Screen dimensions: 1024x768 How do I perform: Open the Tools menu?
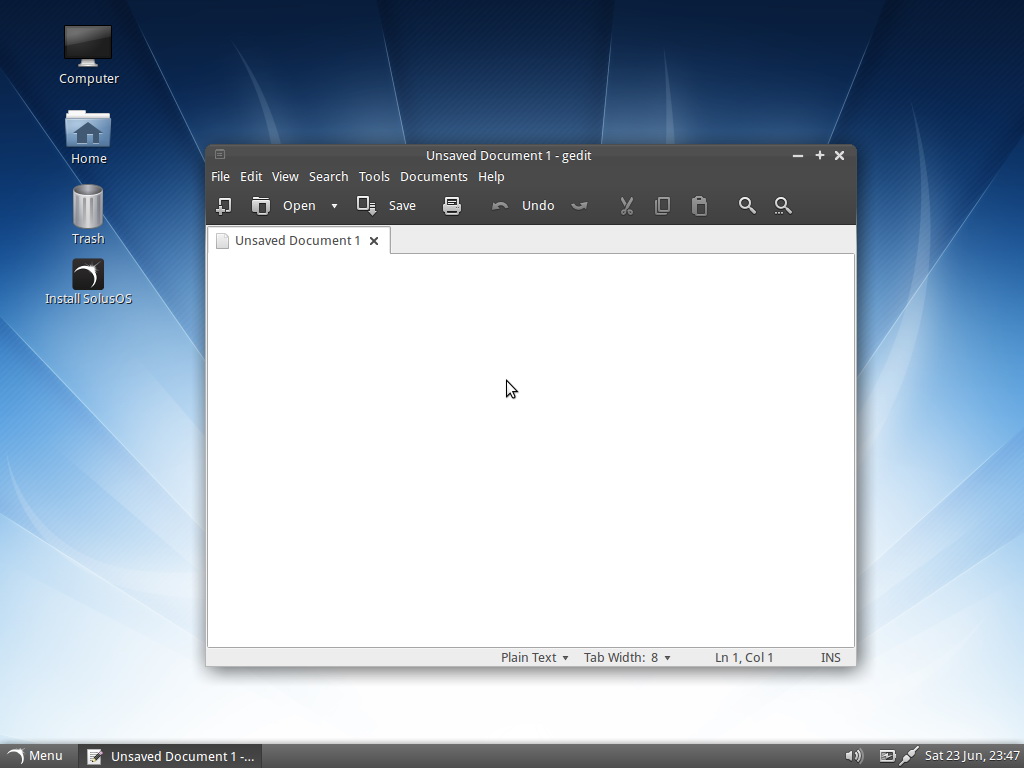pos(374,176)
